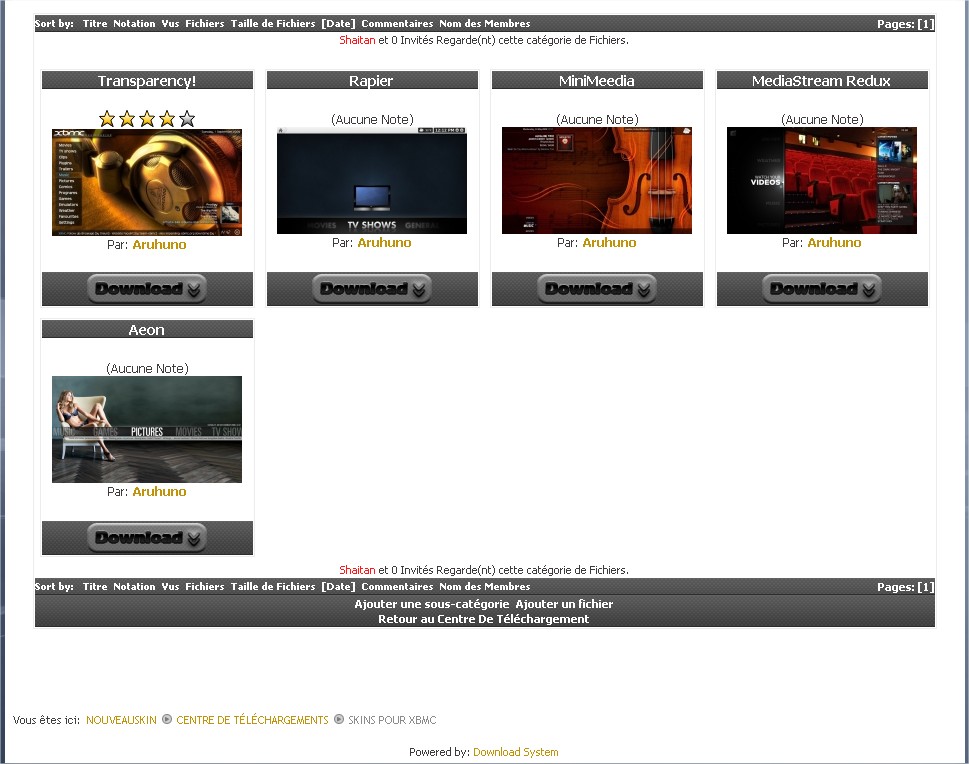
Task: Download the MiniMeedia skin
Action: (597, 289)
